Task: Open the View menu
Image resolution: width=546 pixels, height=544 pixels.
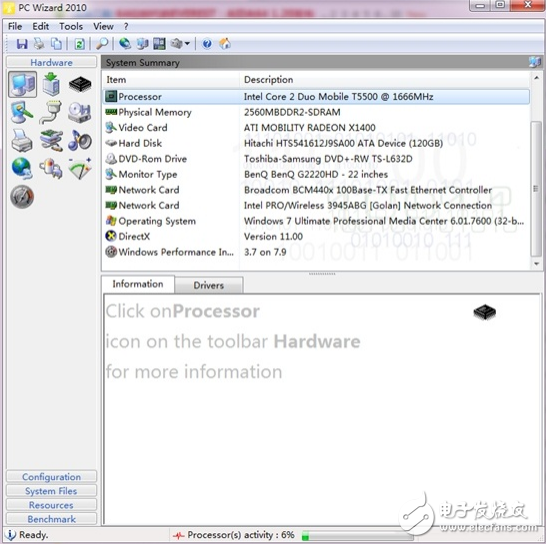Action: [103, 26]
